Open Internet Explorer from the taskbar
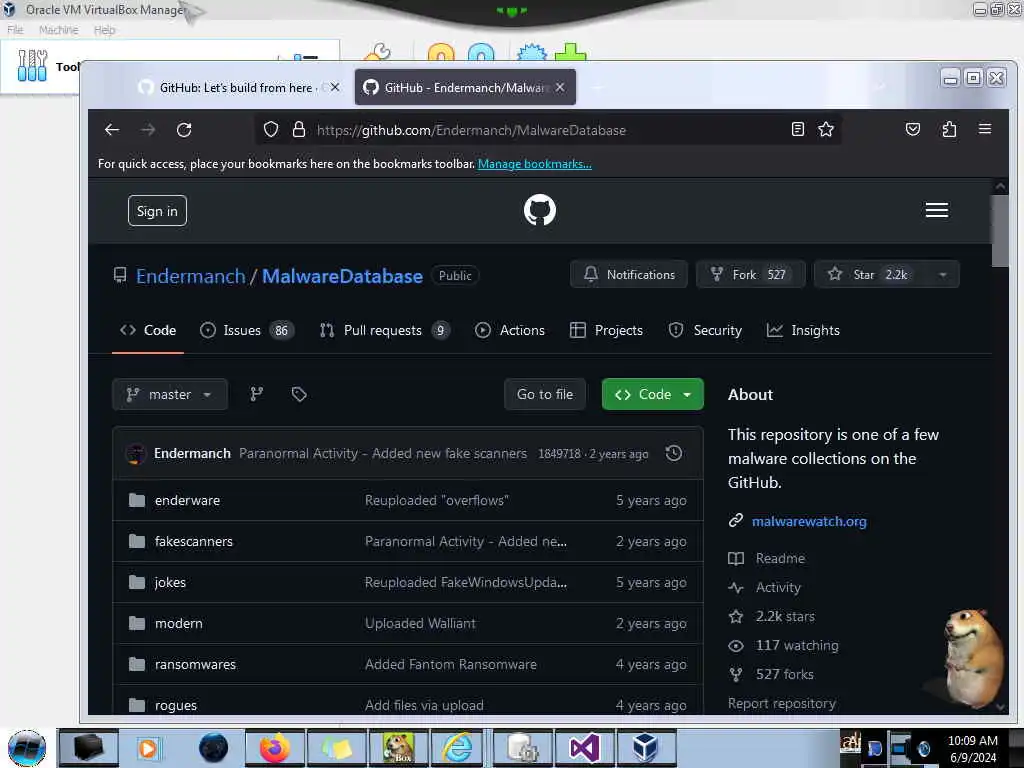The width and height of the screenshot is (1024, 768). tap(458, 748)
